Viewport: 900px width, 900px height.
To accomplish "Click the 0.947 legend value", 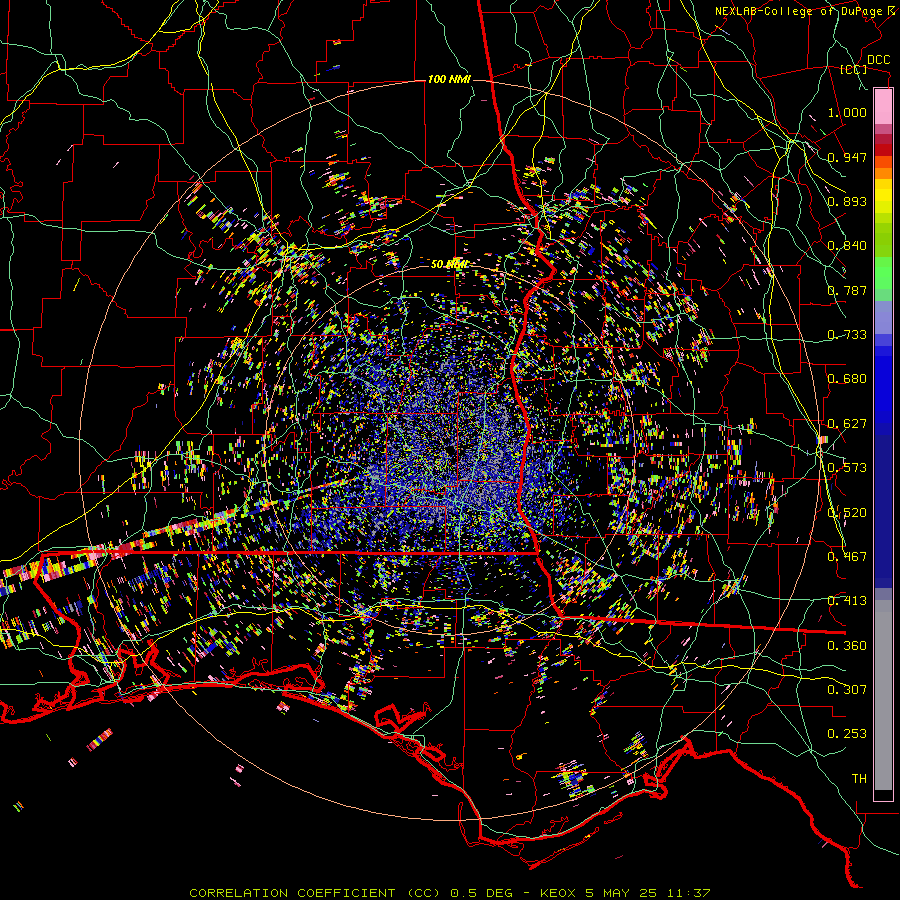I will pyautogui.click(x=847, y=157).
